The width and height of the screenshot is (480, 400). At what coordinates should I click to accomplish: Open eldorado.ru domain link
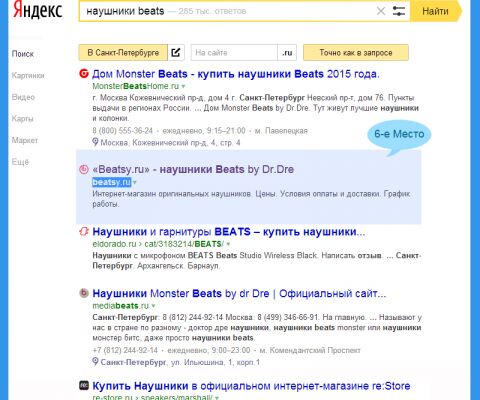coord(114,244)
